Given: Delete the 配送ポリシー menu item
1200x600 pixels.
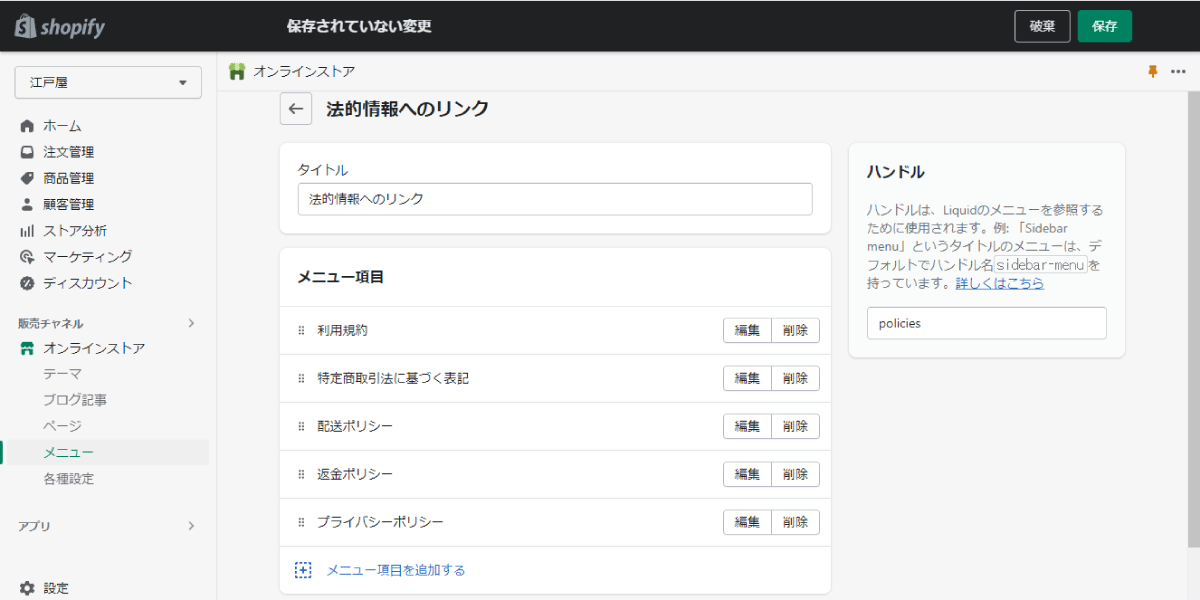Looking at the screenshot, I should (796, 426).
